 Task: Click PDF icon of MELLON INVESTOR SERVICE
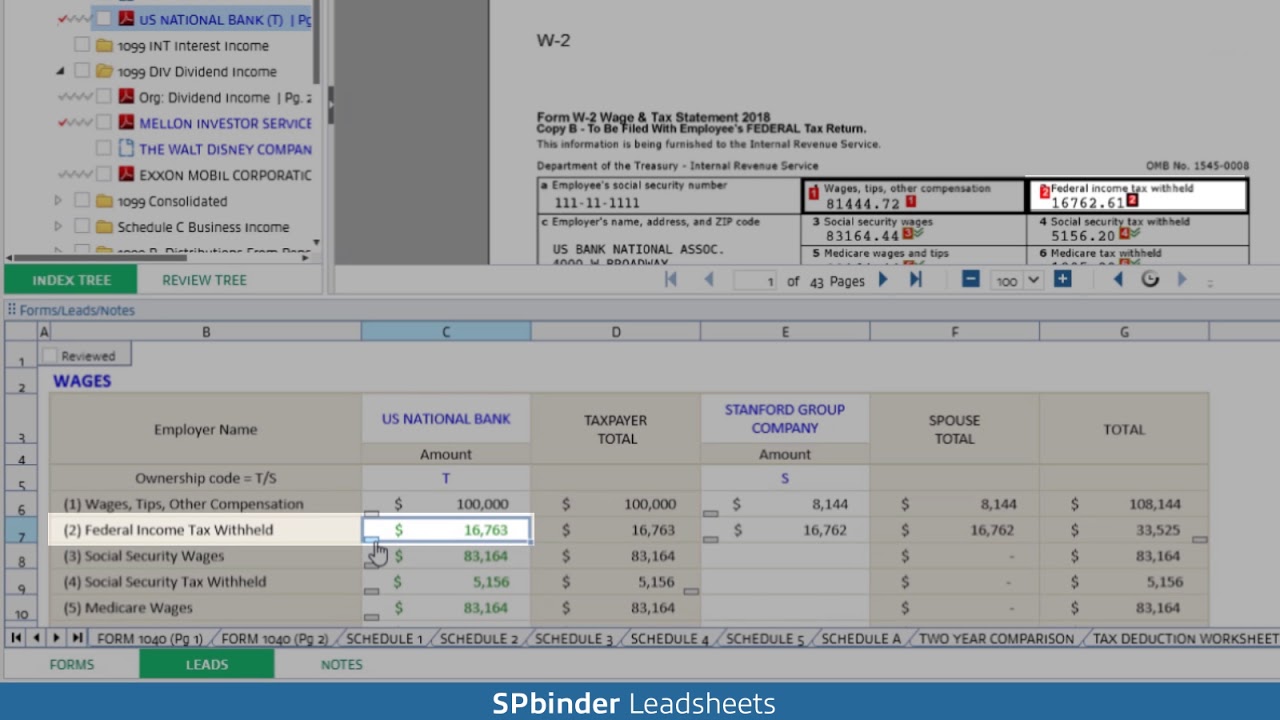tap(126, 123)
